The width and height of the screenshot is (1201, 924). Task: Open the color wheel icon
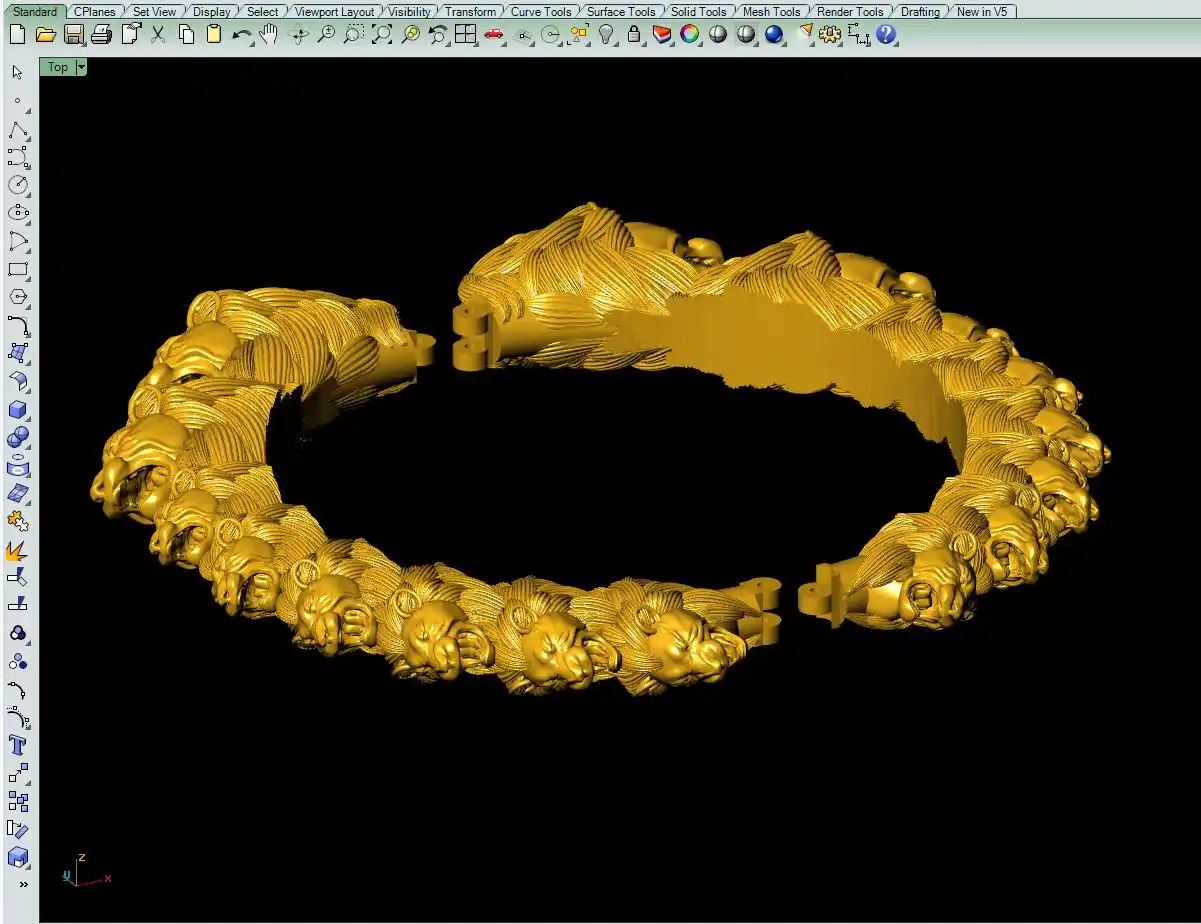tap(690, 35)
